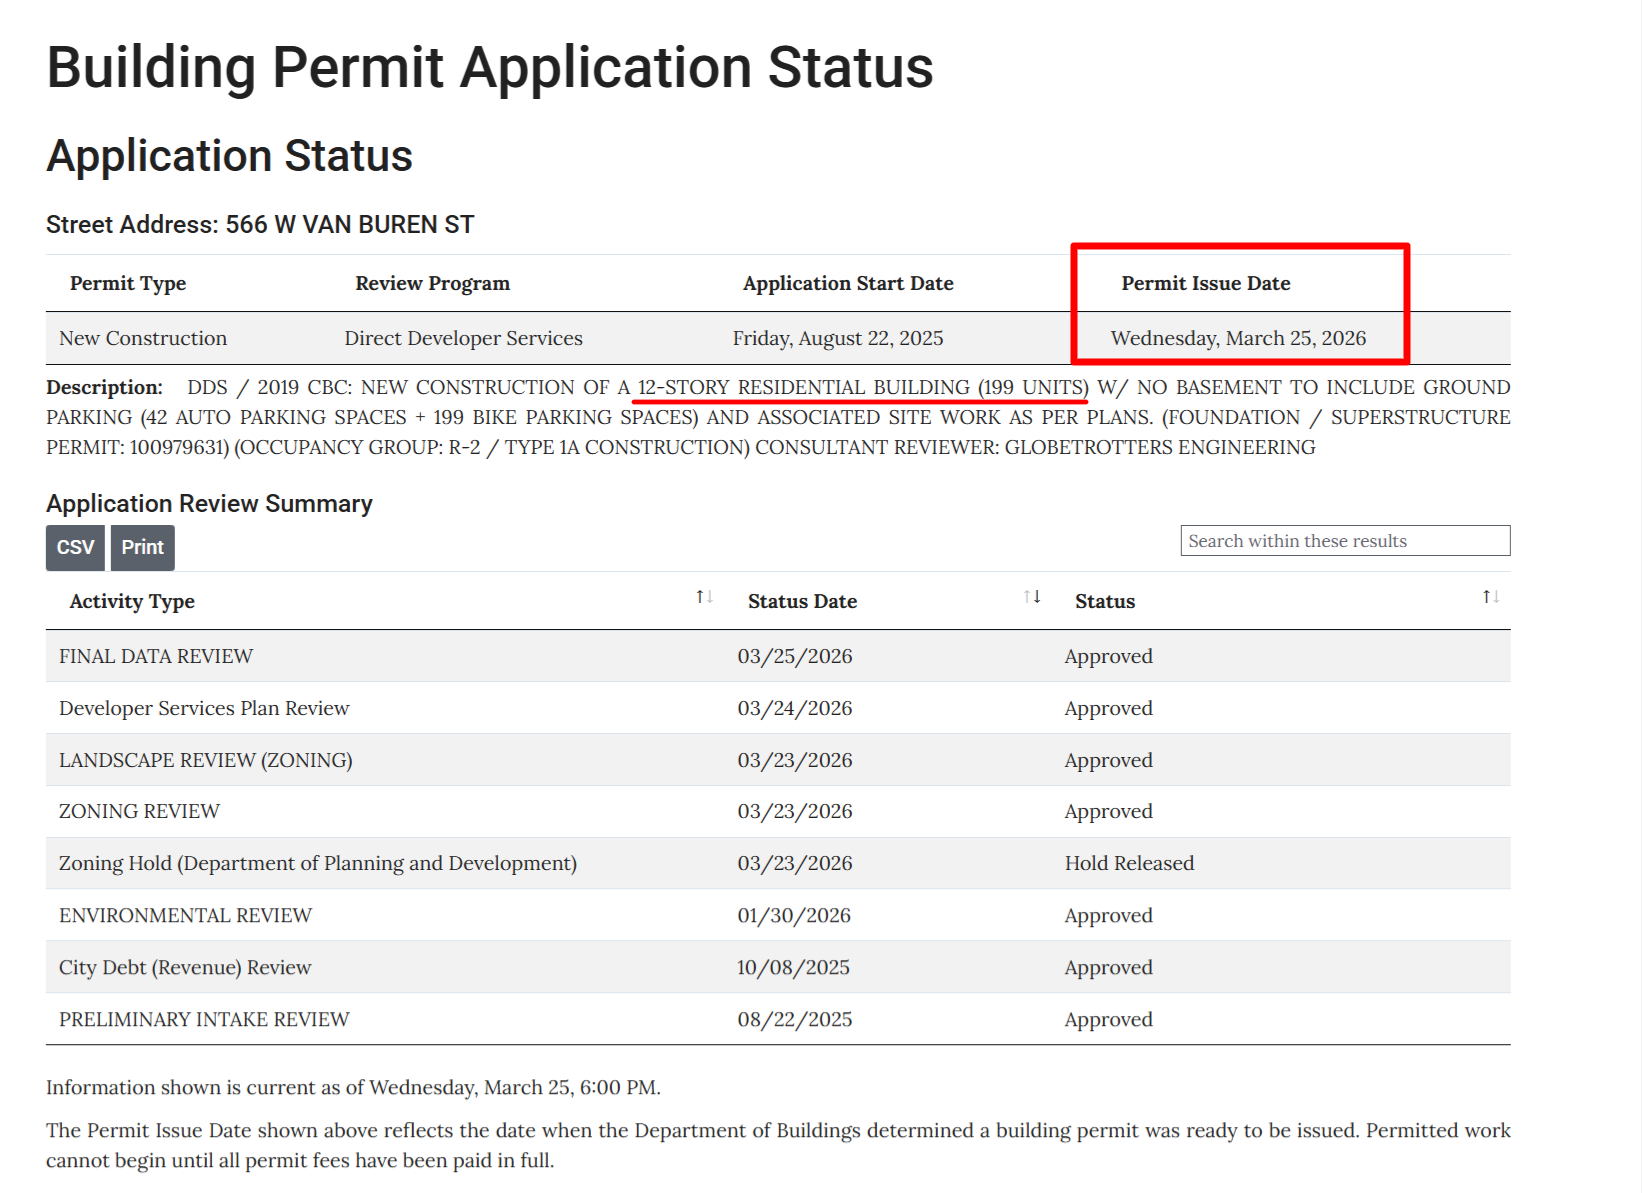Screen dimensions: 1642x1193
Task: Click the ascending sort arrow on Activity Type
Action: click(x=699, y=596)
